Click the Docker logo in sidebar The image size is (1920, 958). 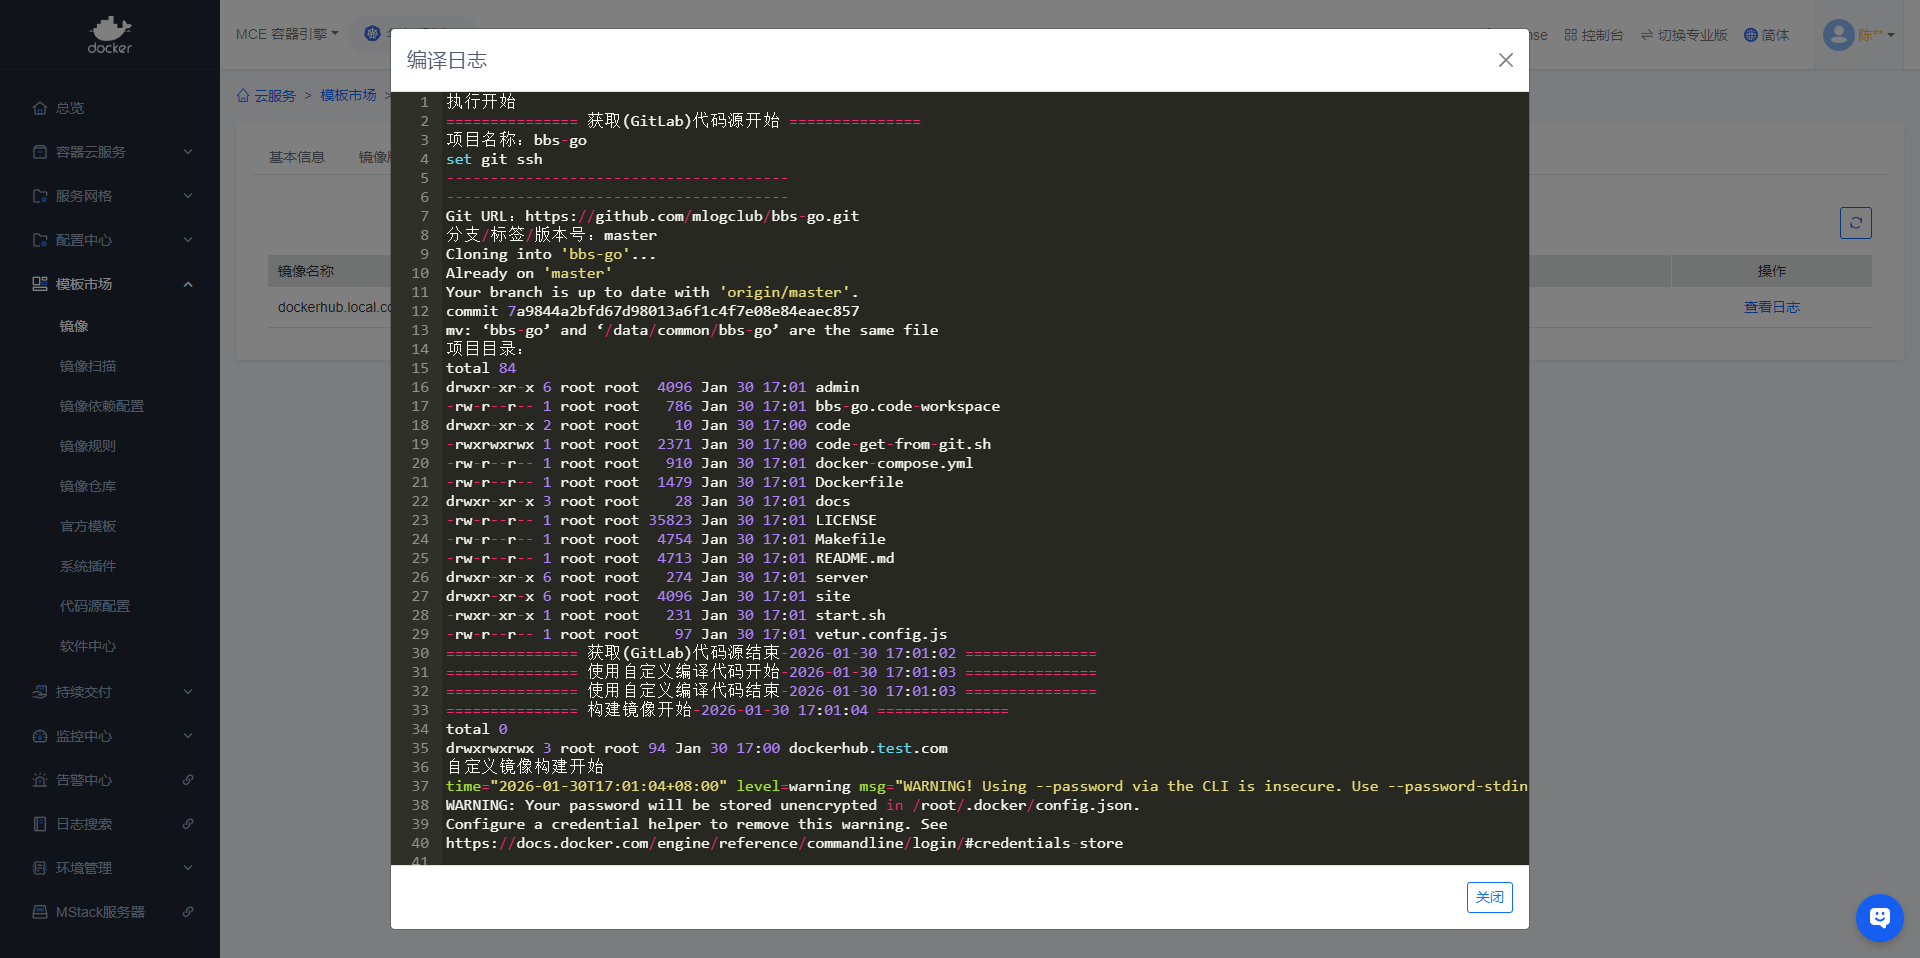coord(109,35)
